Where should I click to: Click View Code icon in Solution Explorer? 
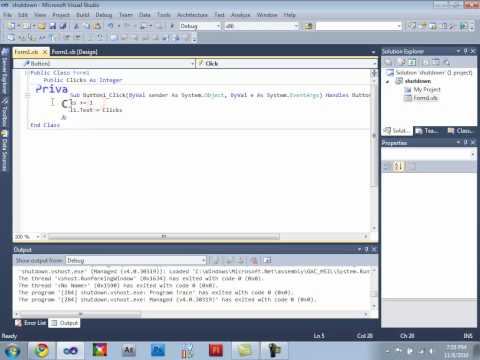426,62
